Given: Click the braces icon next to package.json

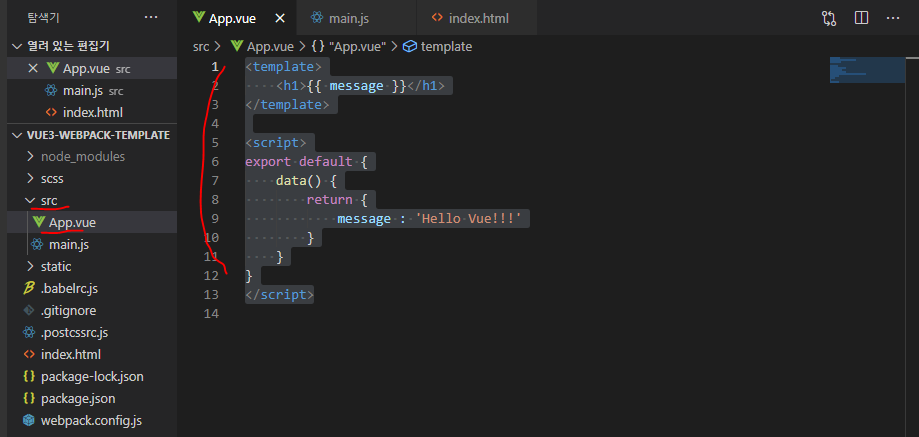Looking at the screenshot, I should 29,398.
